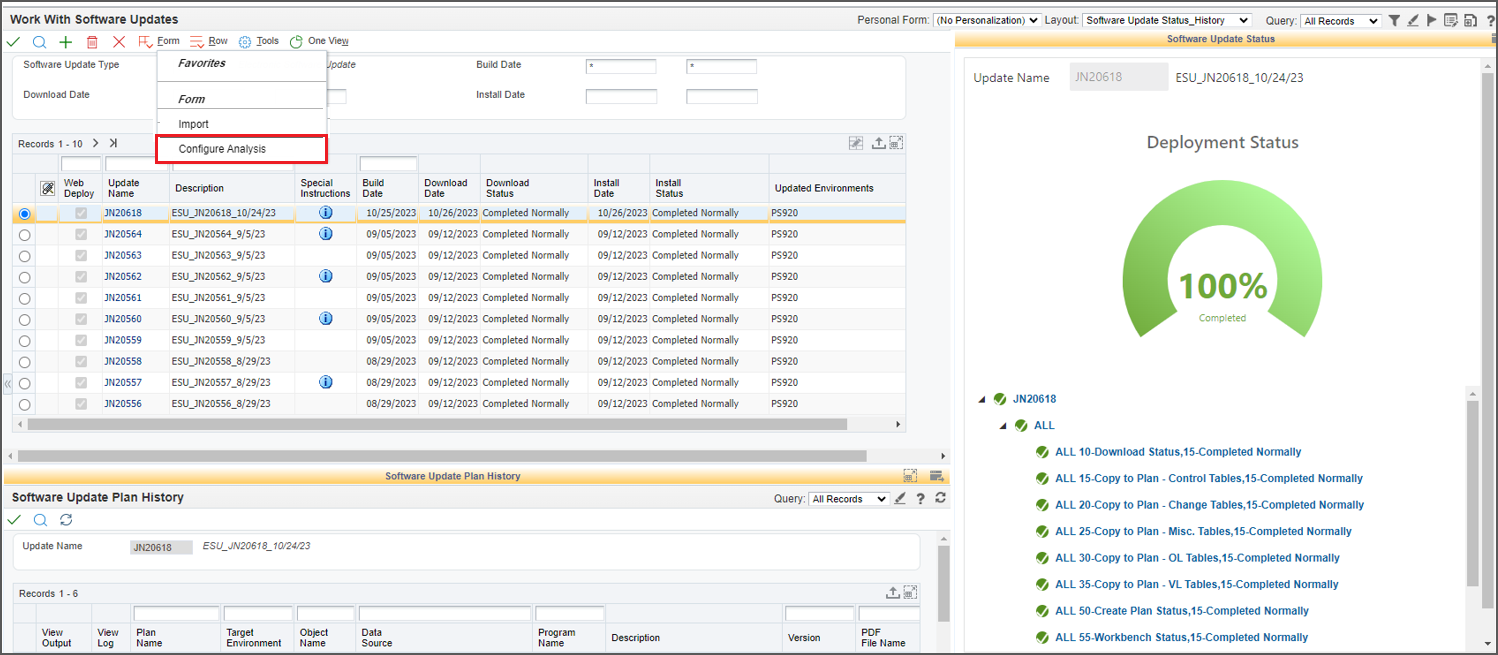Open the Layout dropdown
The width and height of the screenshot is (1498, 655).
(x=1167, y=20)
